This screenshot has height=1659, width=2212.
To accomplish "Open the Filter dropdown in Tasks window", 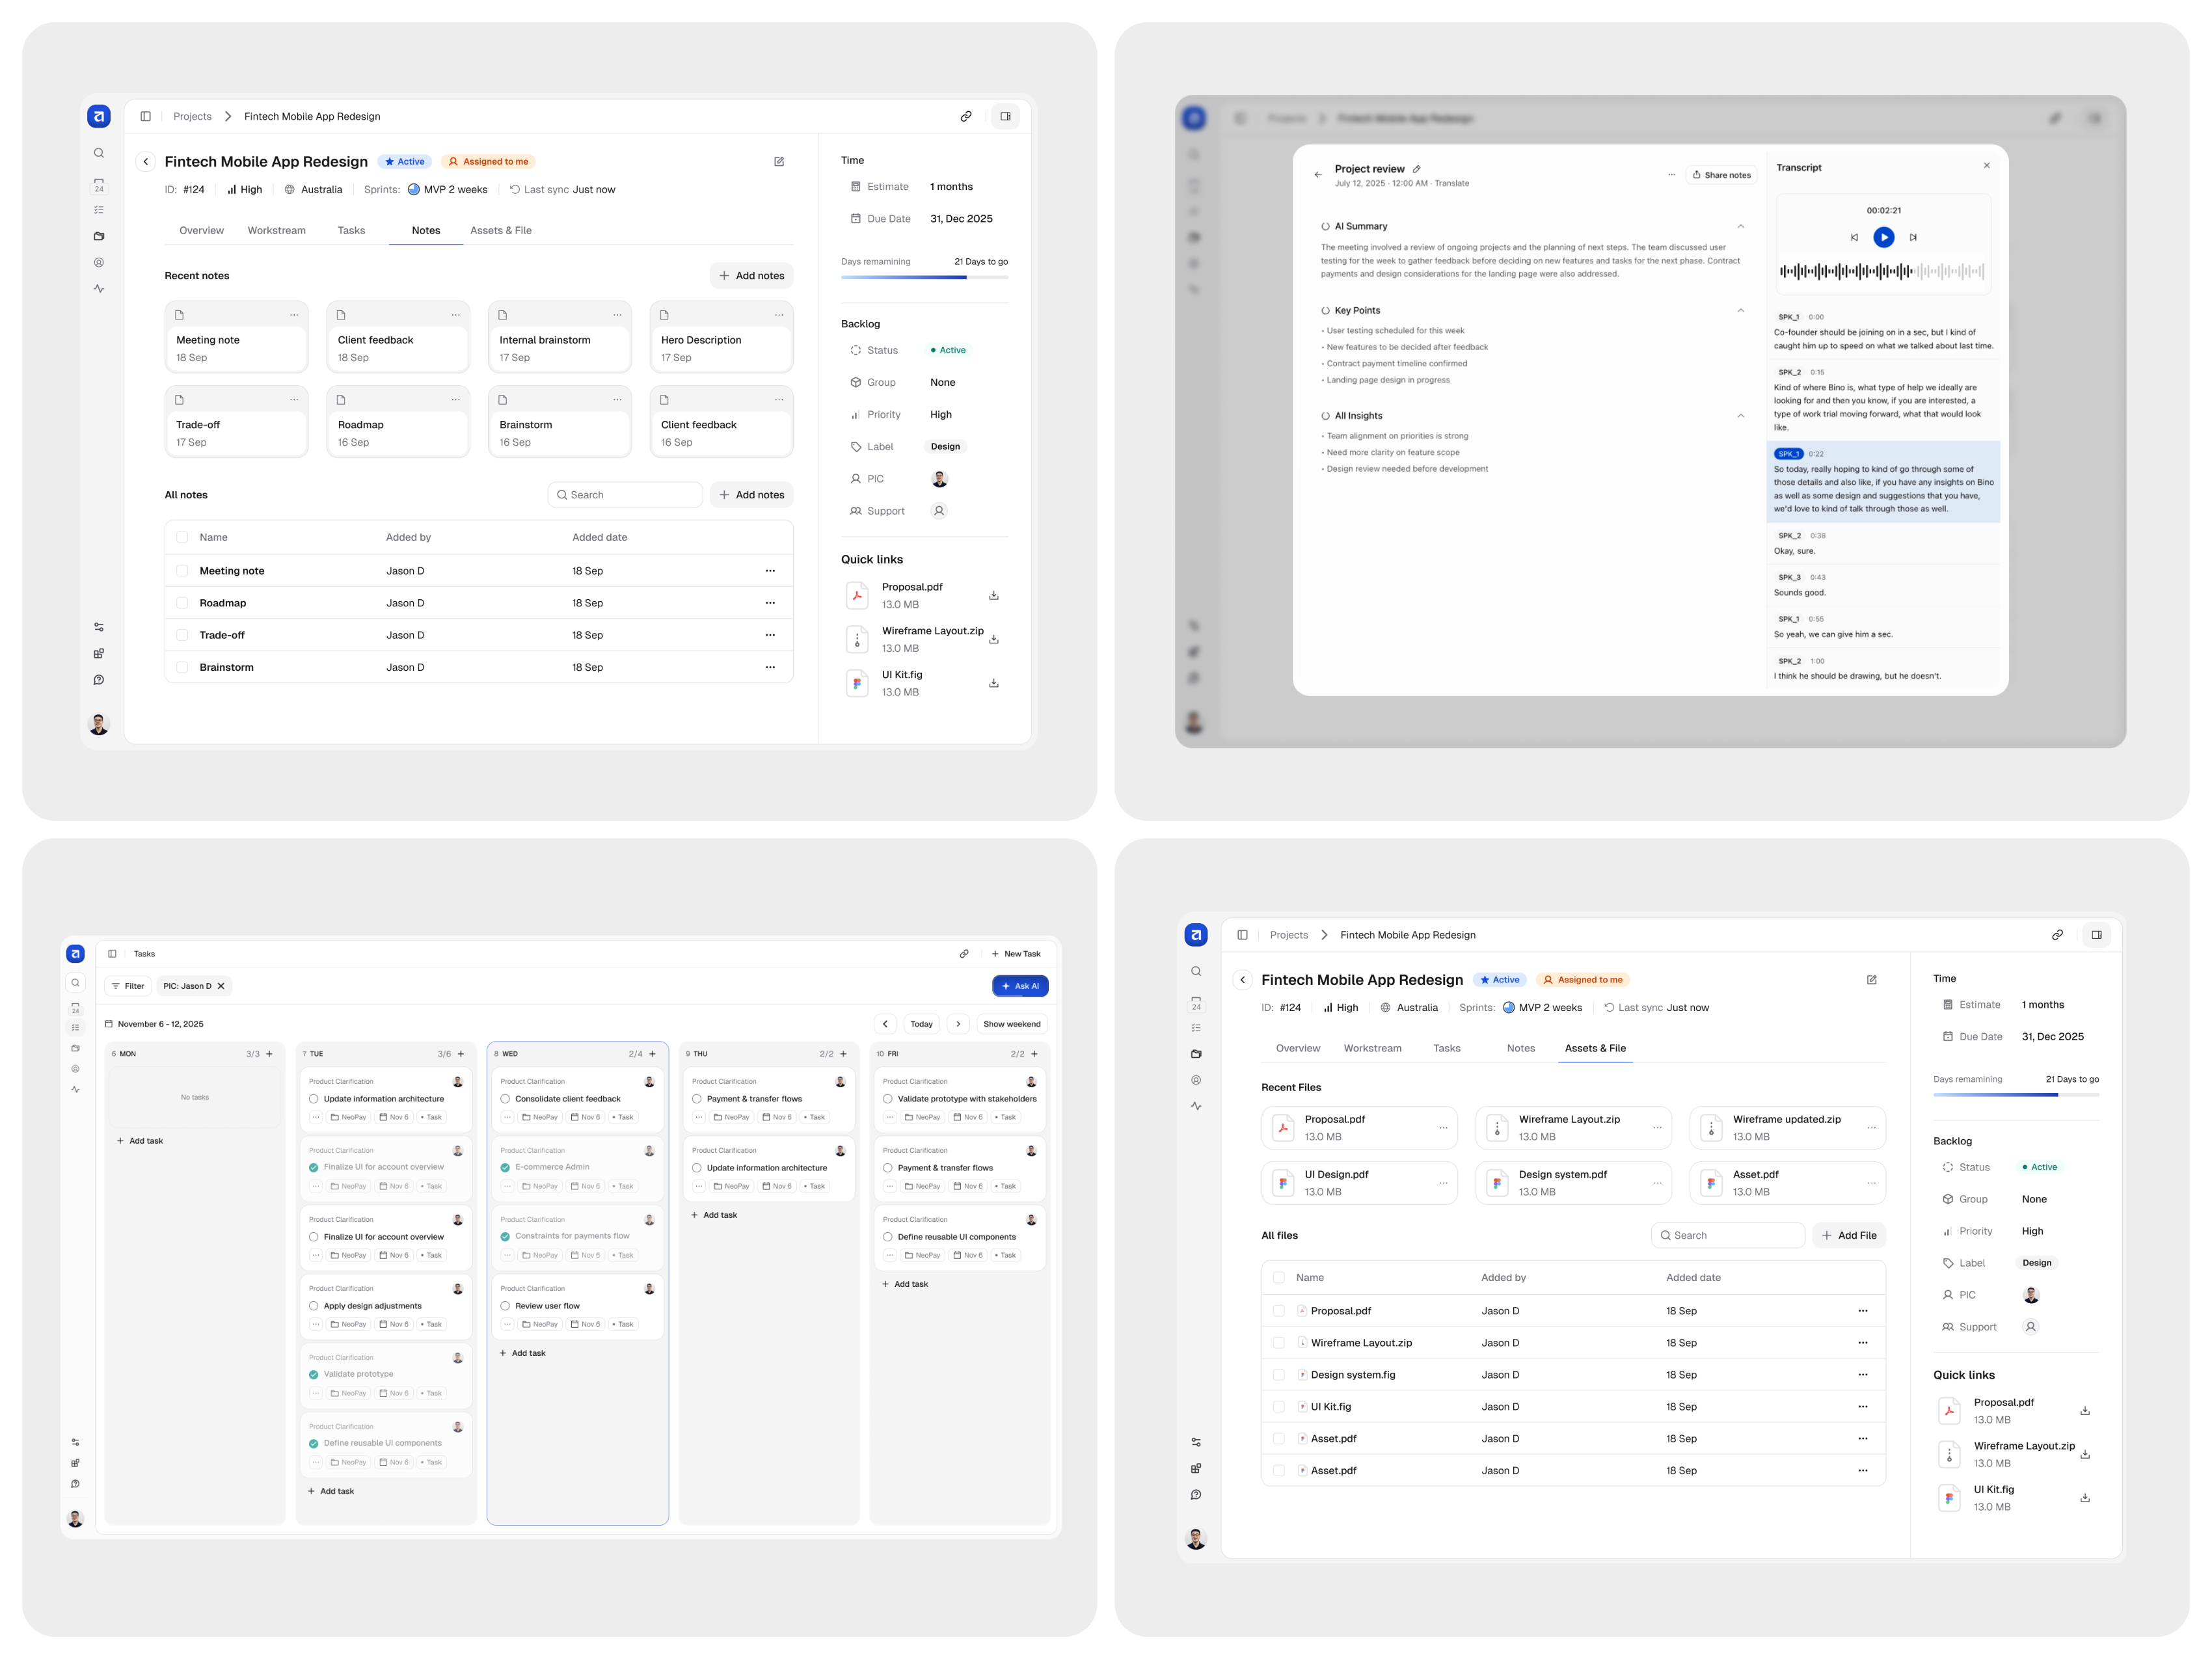I will (x=128, y=985).
